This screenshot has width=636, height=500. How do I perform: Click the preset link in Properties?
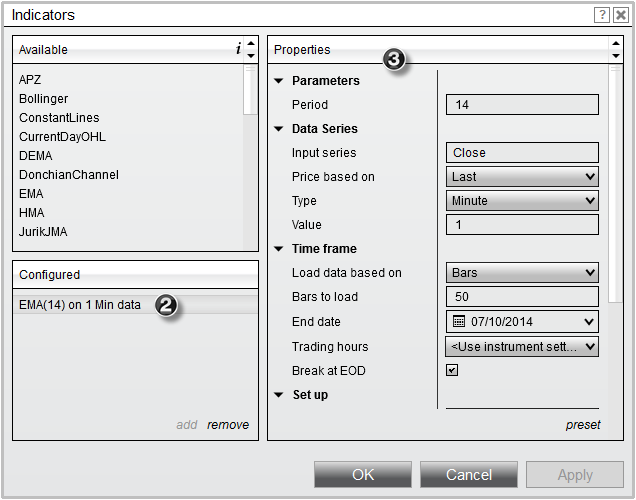tap(583, 425)
